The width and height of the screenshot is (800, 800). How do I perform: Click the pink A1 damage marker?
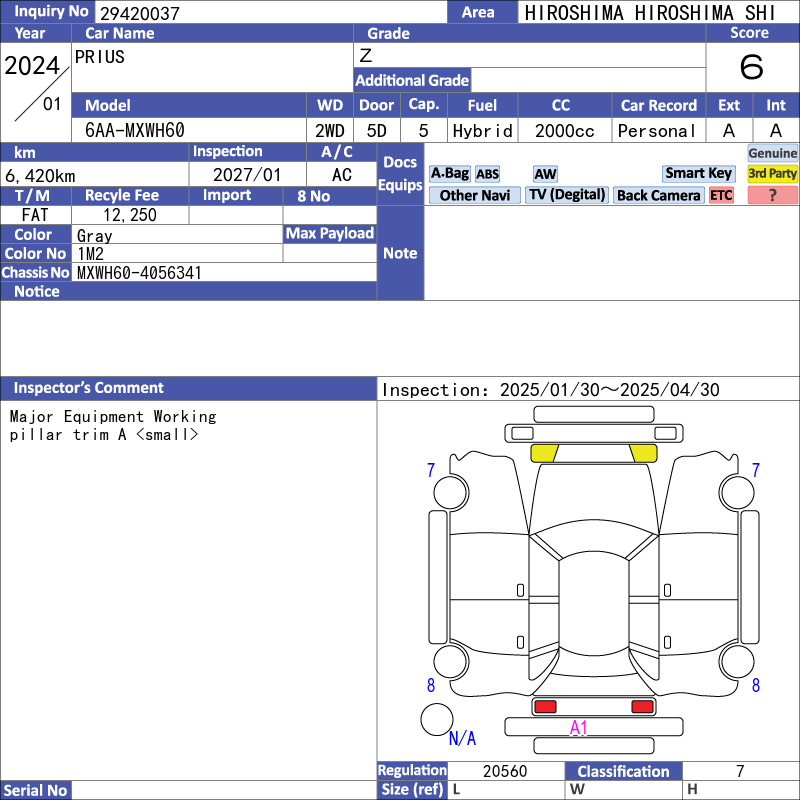coord(578,728)
